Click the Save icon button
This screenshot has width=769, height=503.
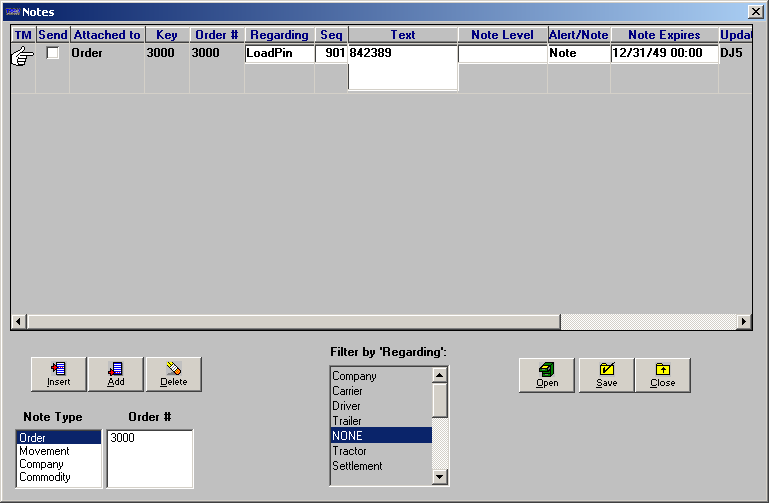point(607,376)
